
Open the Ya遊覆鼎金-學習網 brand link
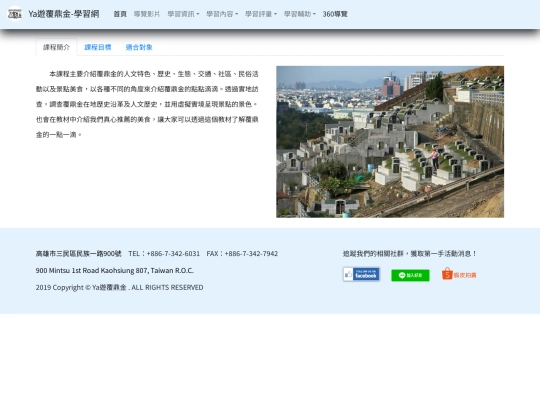click(x=64, y=14)
